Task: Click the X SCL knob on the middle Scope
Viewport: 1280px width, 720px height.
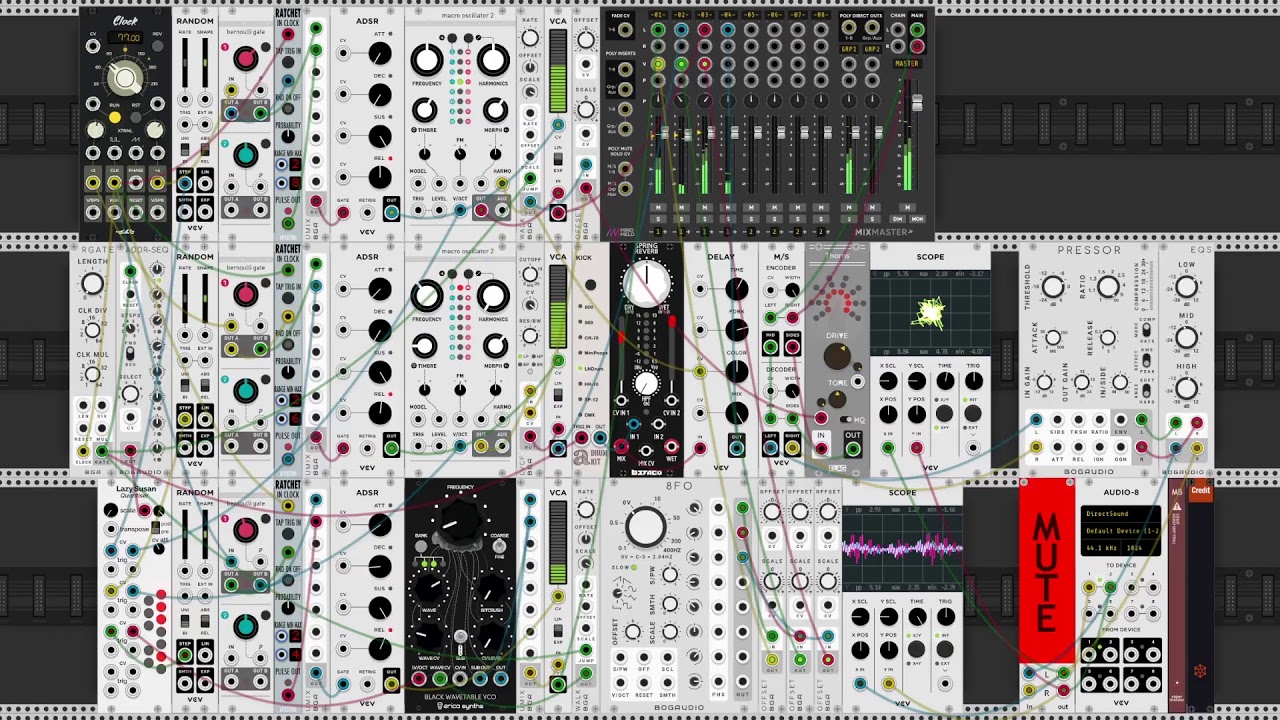Action: (x=888, y=382)
